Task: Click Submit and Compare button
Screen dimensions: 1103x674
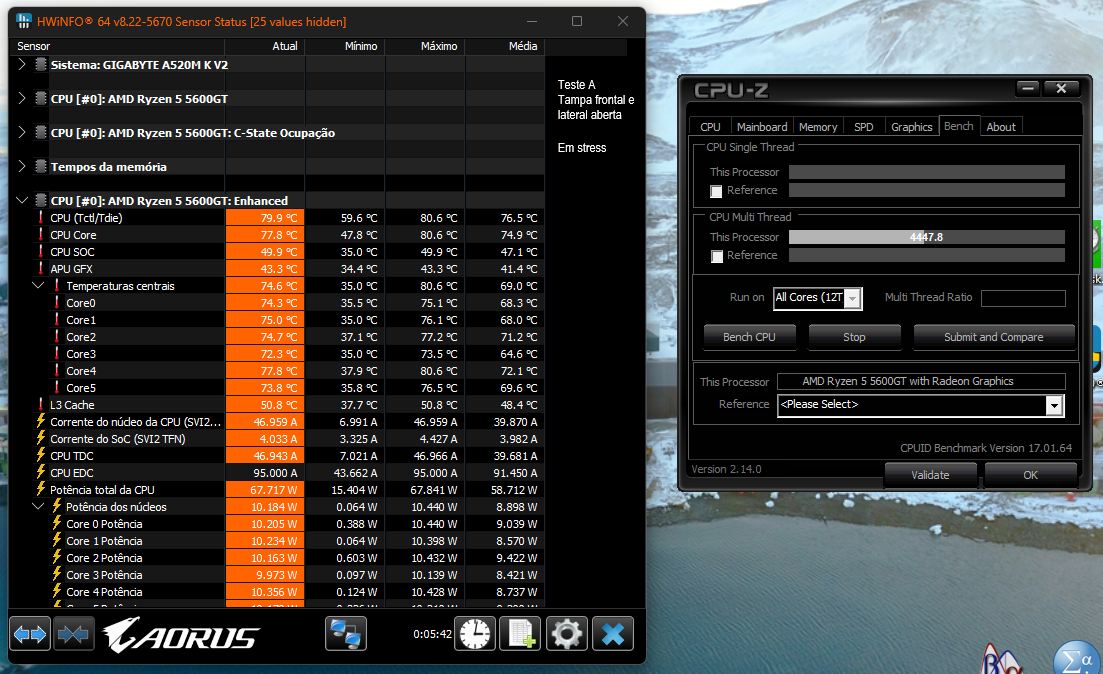Action: point(993,337)
